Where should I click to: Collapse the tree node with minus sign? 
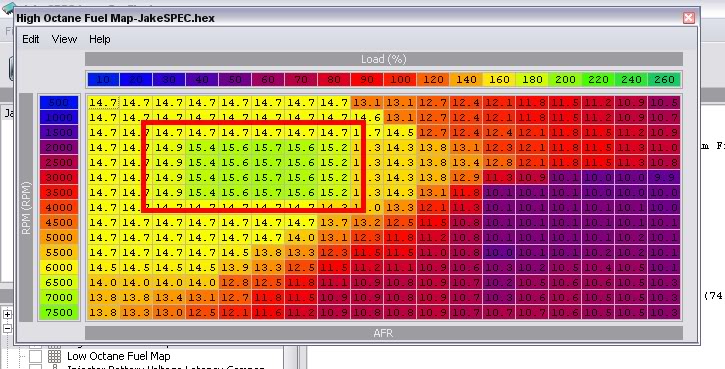click(7, 329)
